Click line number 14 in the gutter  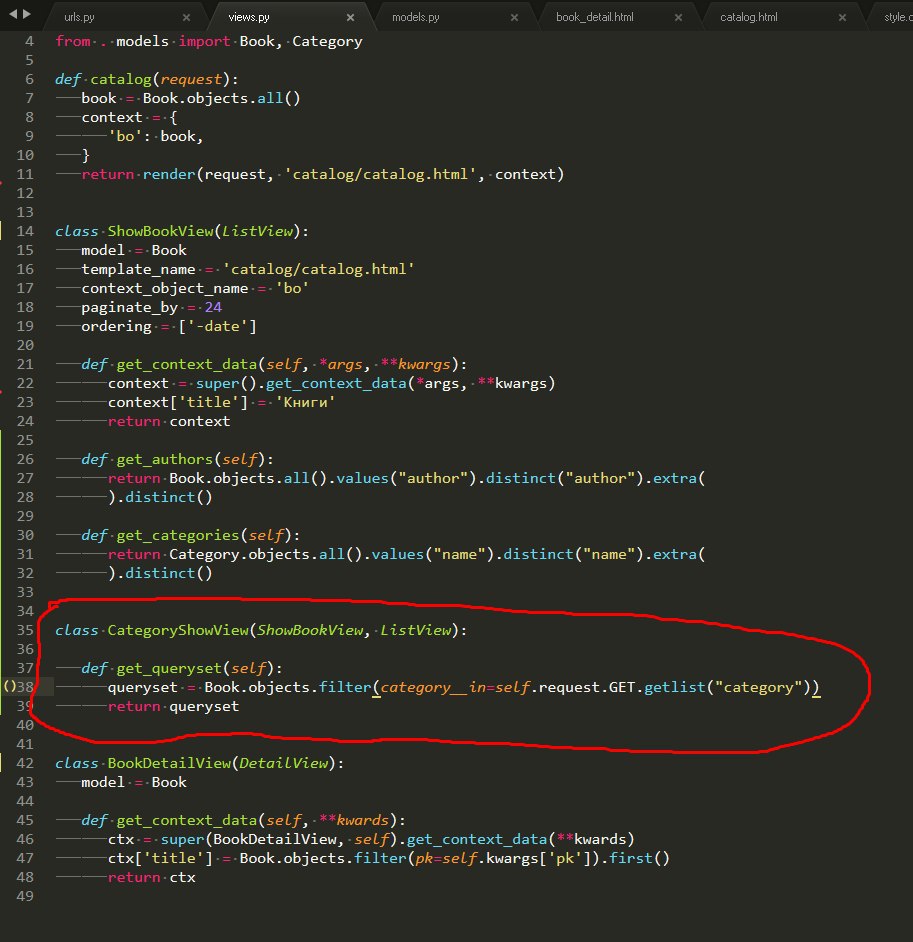(25, 231)
